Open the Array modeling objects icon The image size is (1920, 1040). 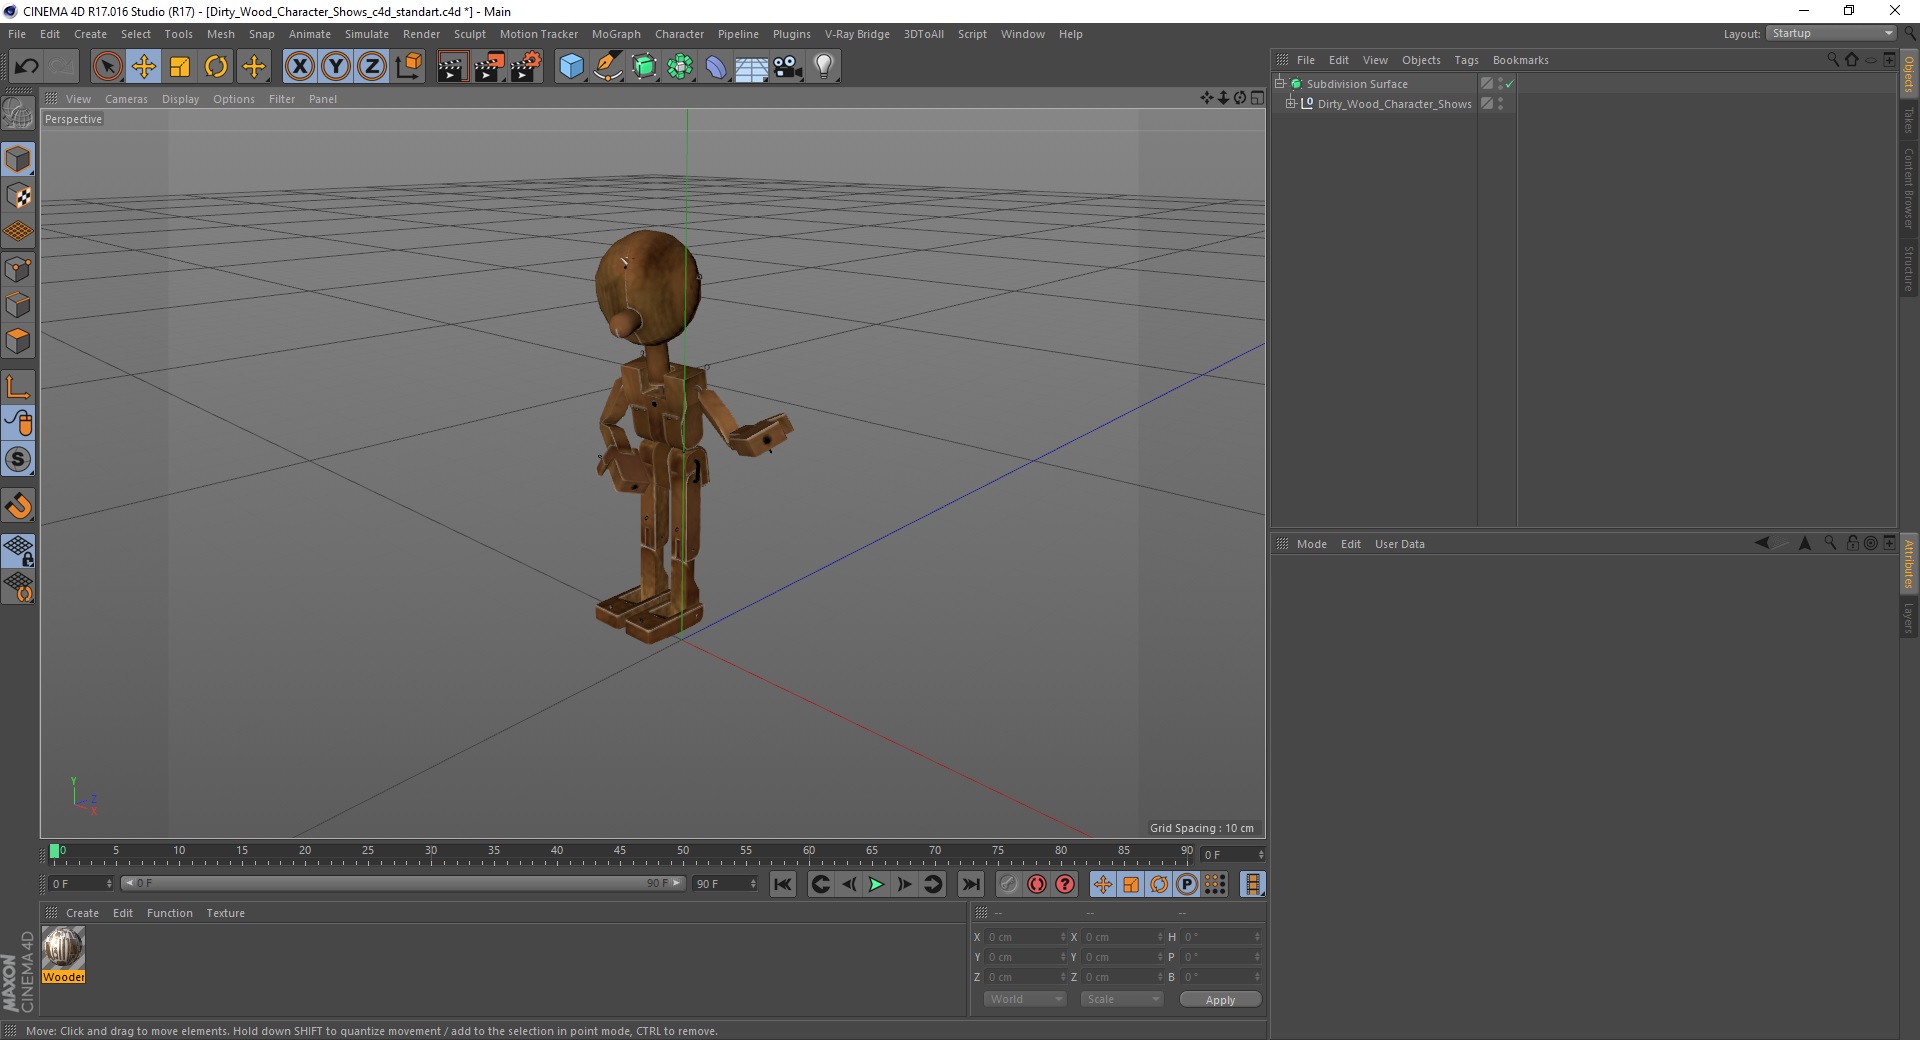(x=680, y=67)
